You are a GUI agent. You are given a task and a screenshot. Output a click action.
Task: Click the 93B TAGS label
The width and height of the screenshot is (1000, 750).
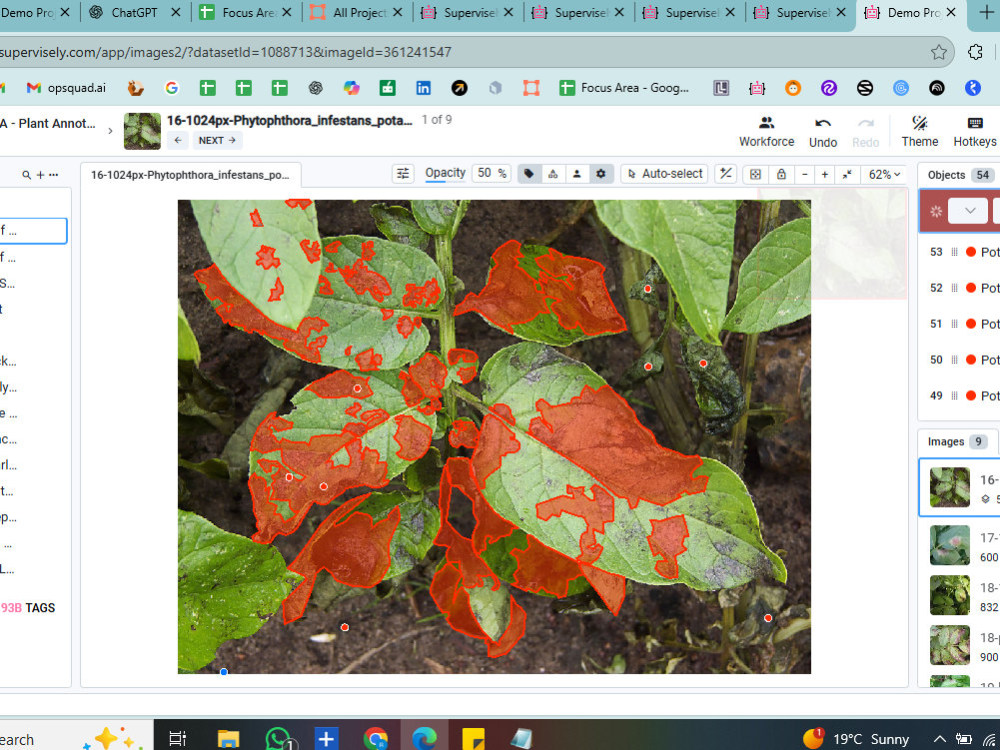pos(28,608)
